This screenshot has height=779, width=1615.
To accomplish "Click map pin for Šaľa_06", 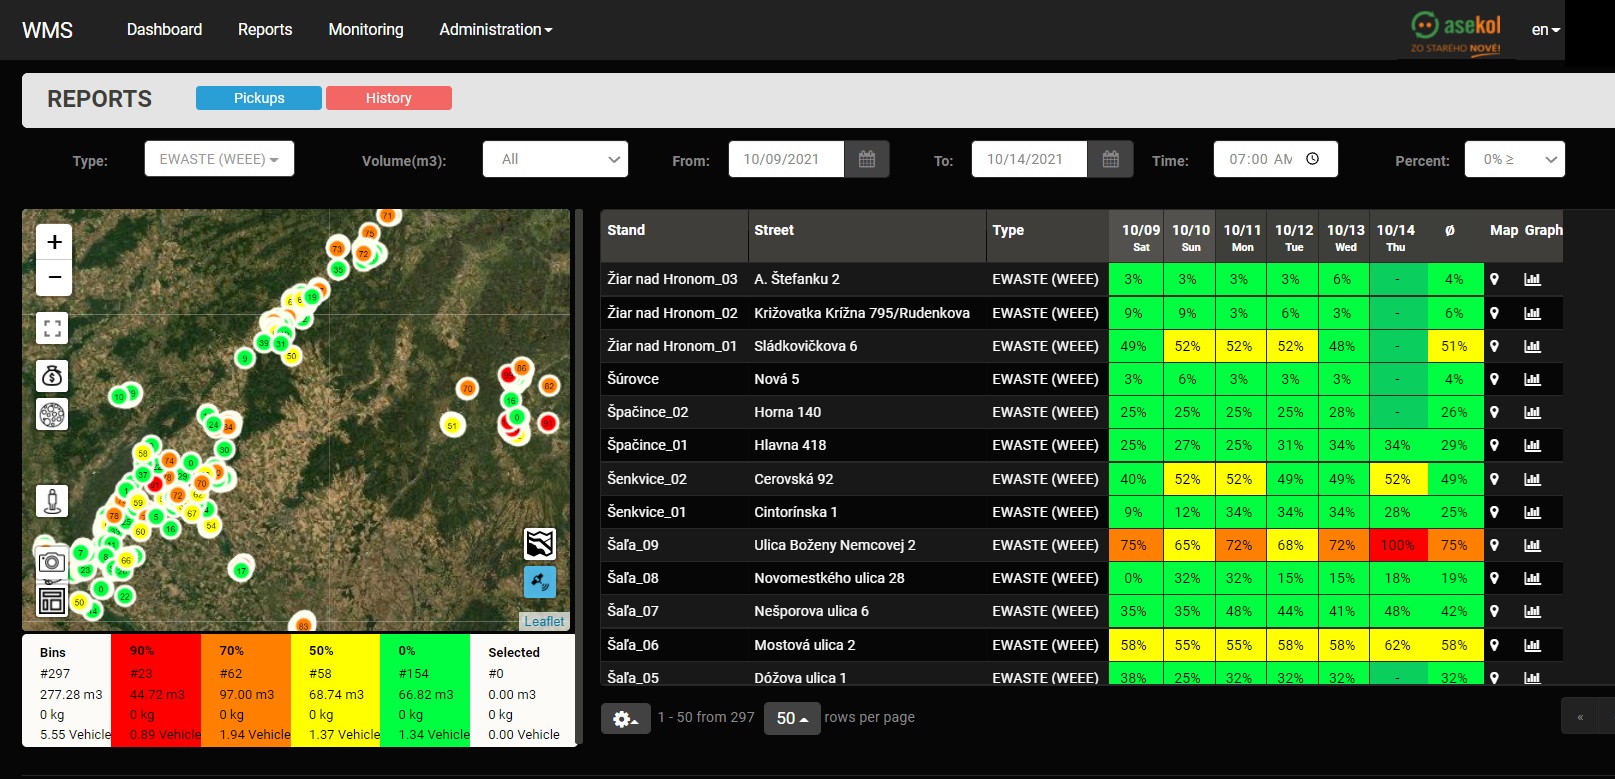I will [x=1494, y=645].
